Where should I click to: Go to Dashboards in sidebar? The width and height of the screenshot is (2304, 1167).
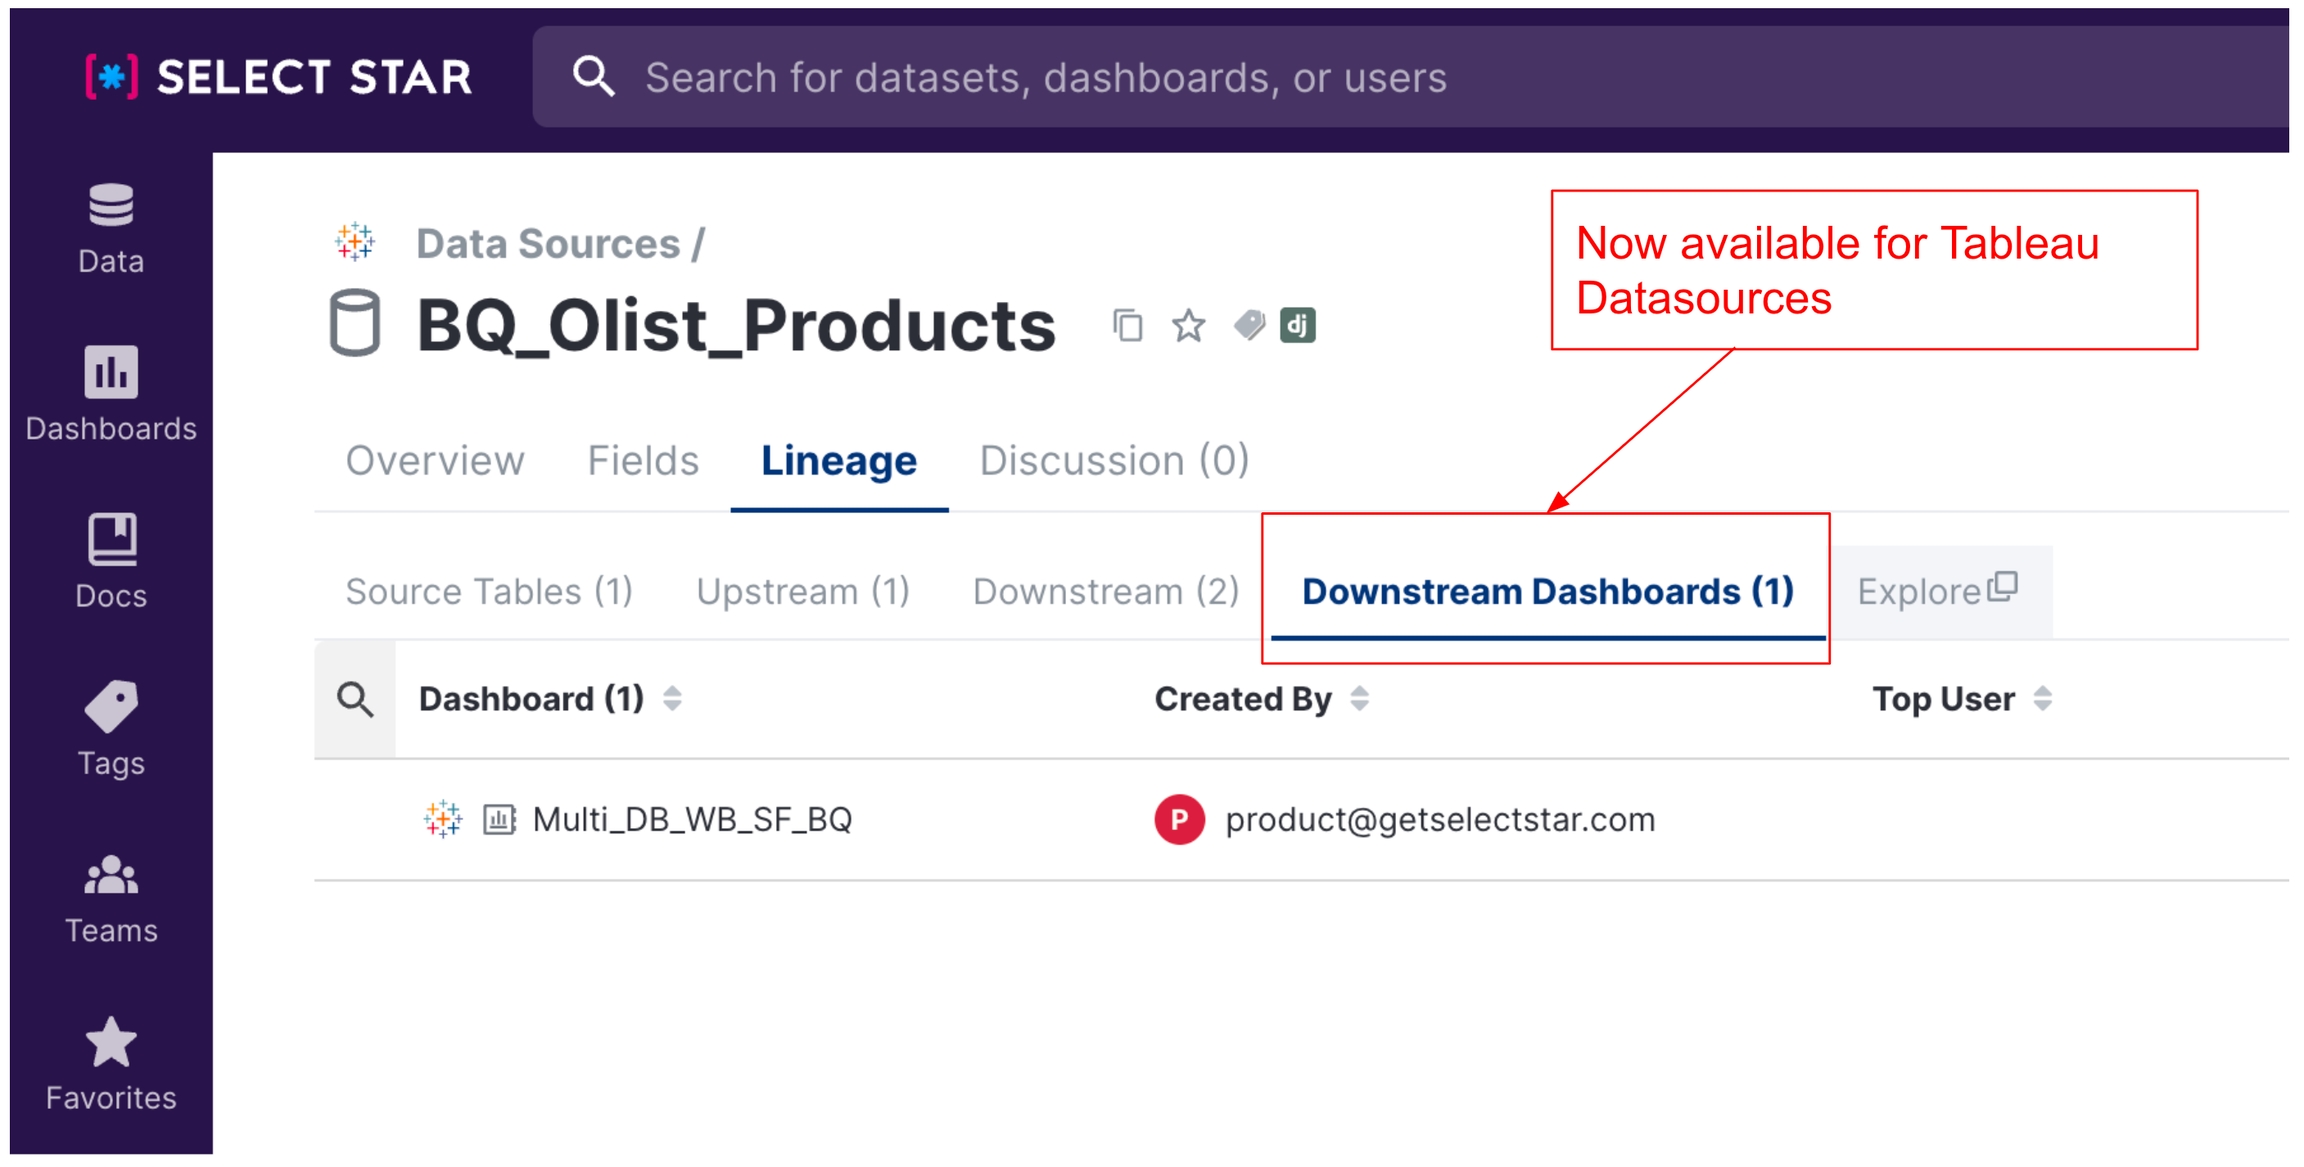(x=111, y=395)
